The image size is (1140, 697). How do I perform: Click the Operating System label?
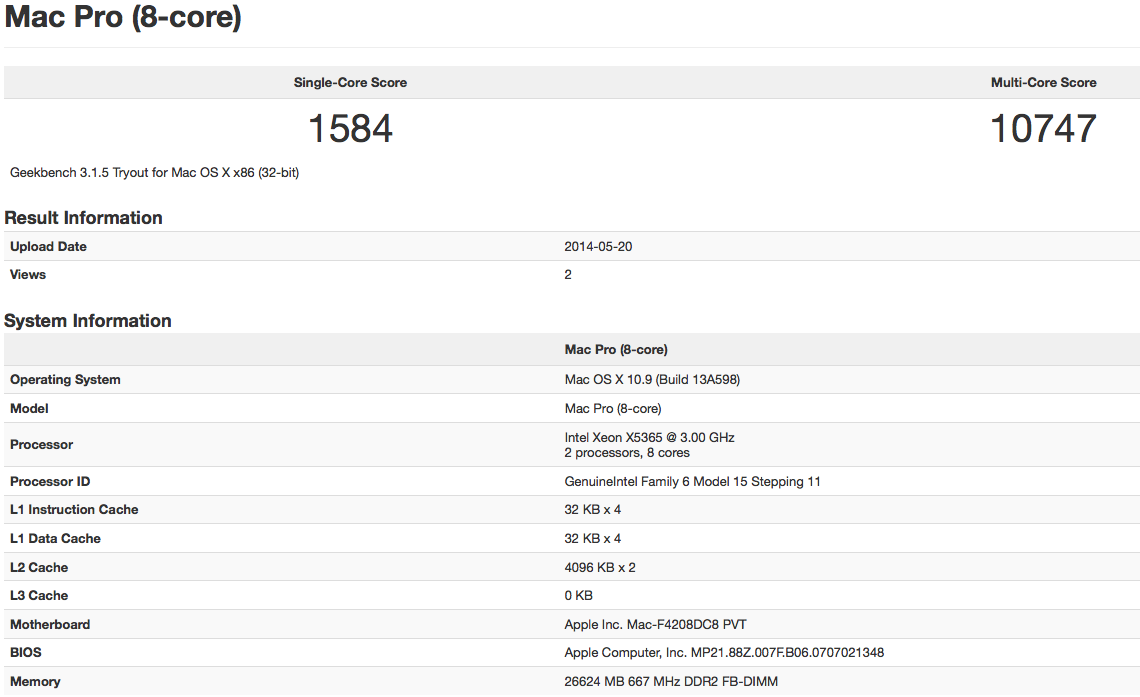coord(65,379)
